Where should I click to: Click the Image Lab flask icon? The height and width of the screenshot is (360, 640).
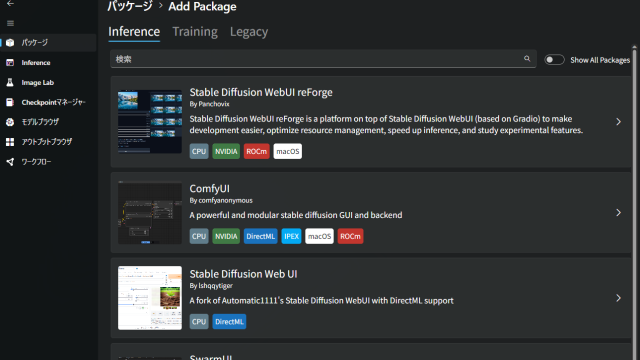point(10,82)
